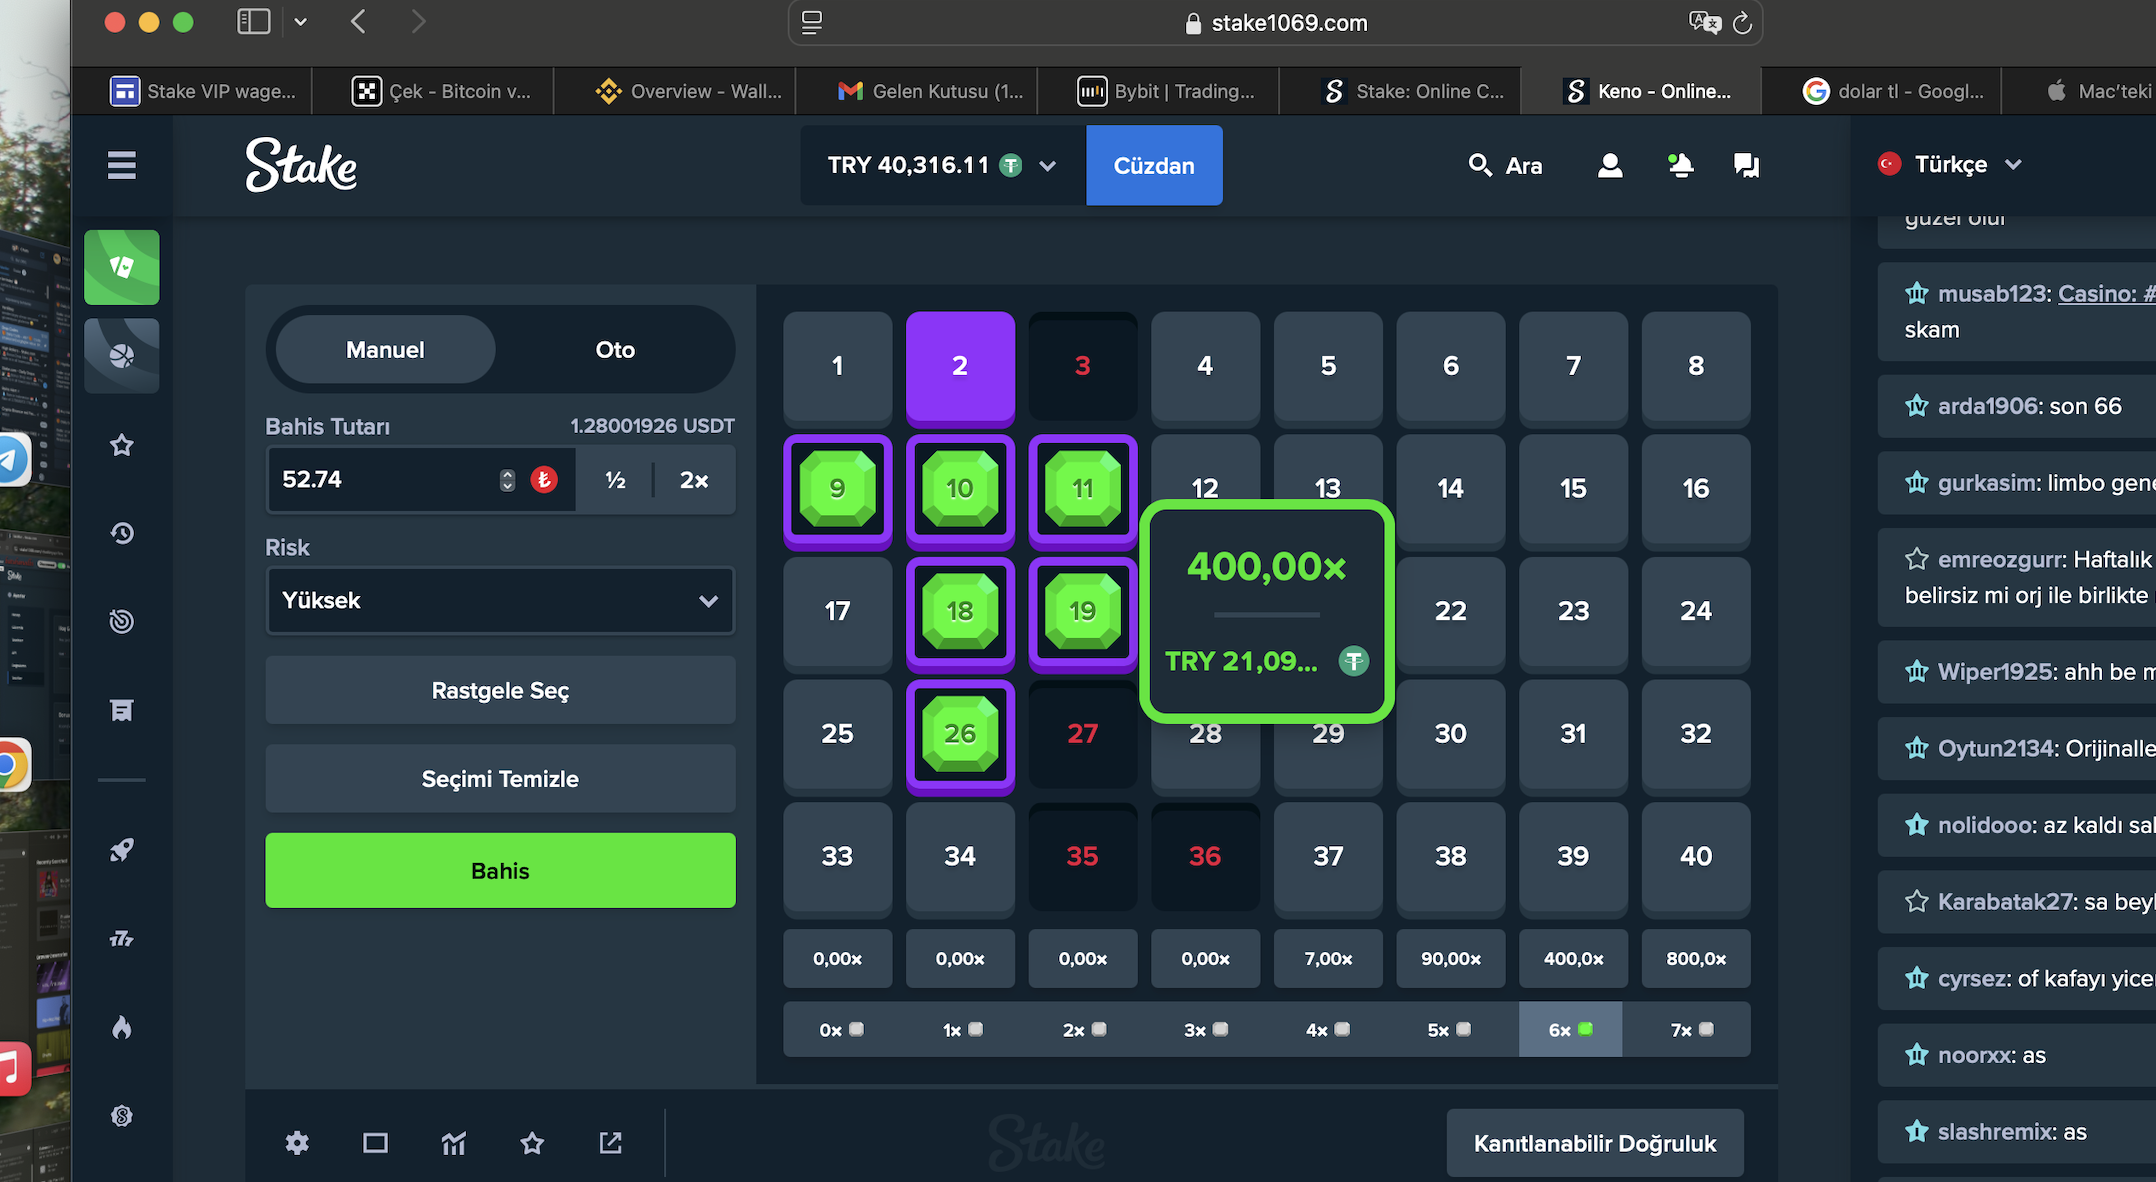Click the Turkish lira currency icon
This screenshot has width=2156, height=1182.
[544, 480]
